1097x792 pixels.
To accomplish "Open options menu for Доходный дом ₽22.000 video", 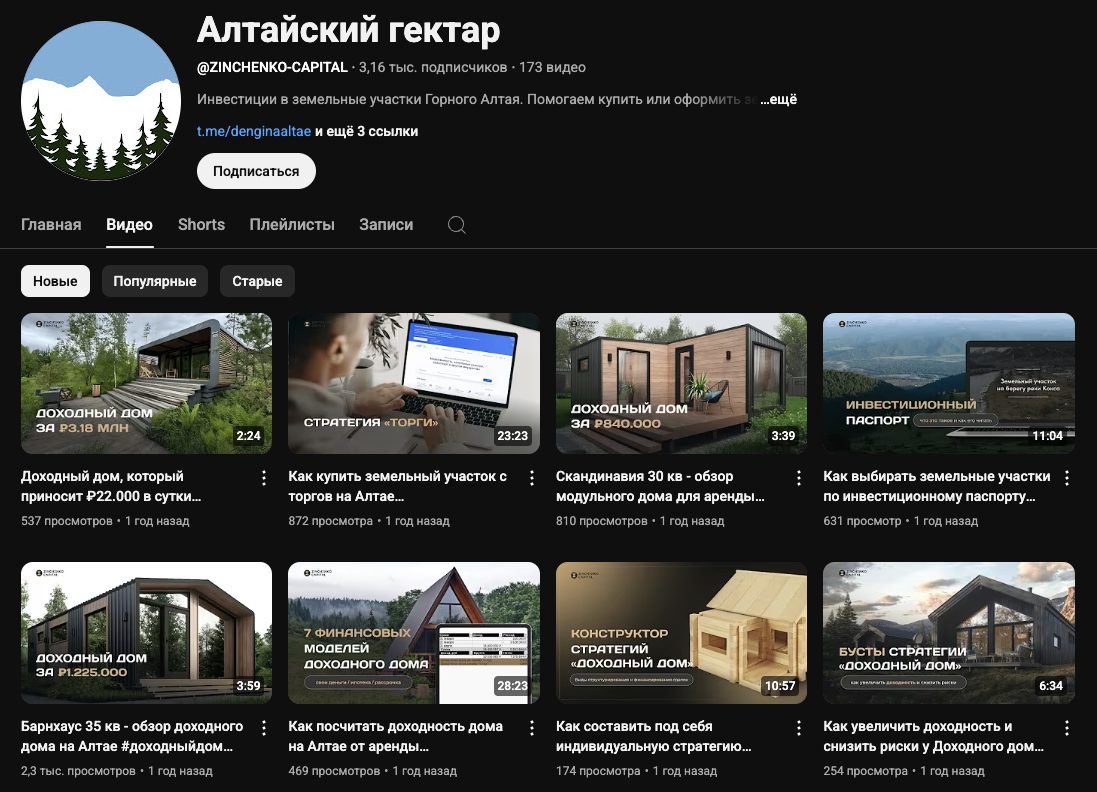I will (x=264, y=477).
